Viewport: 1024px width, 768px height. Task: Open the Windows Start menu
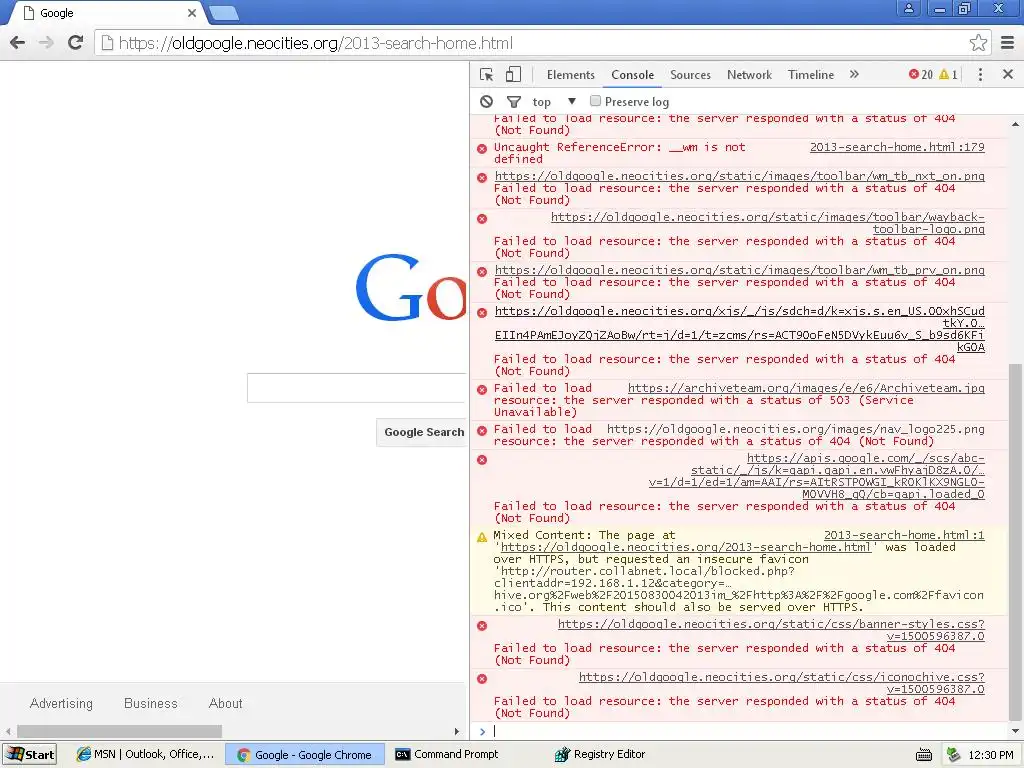coord(30,754)
